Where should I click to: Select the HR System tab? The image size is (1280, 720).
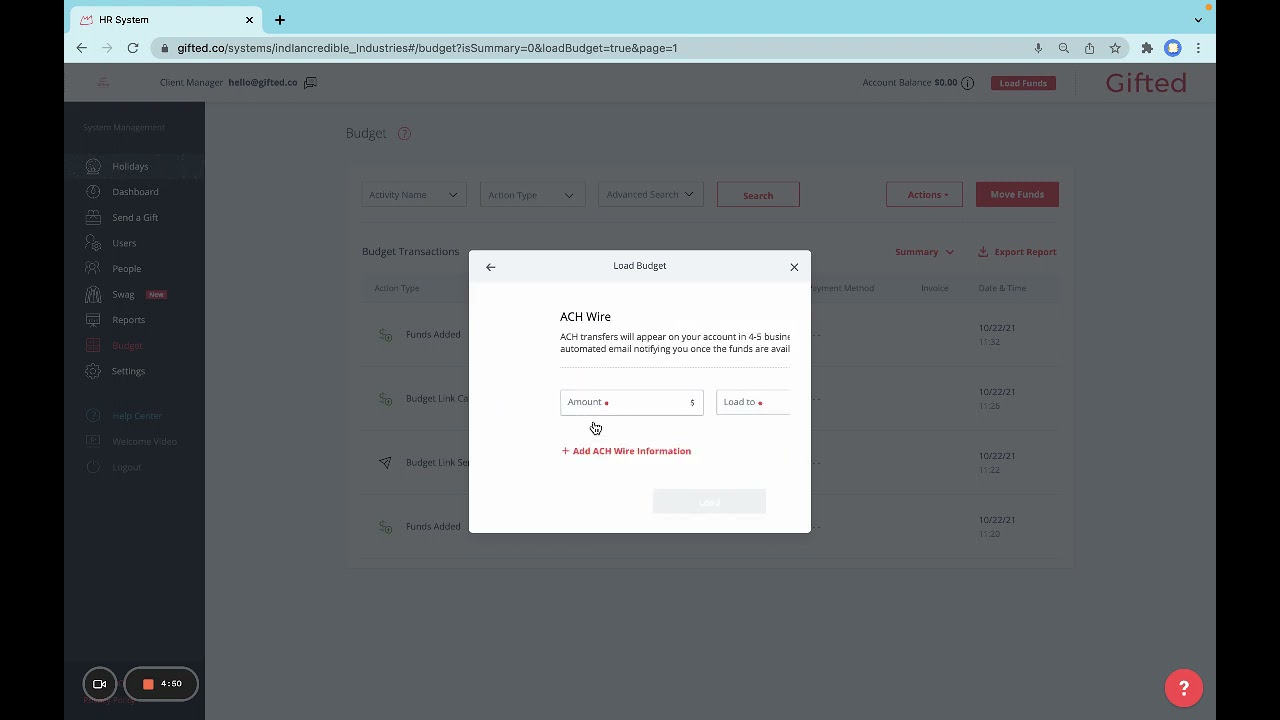[166, 20]
